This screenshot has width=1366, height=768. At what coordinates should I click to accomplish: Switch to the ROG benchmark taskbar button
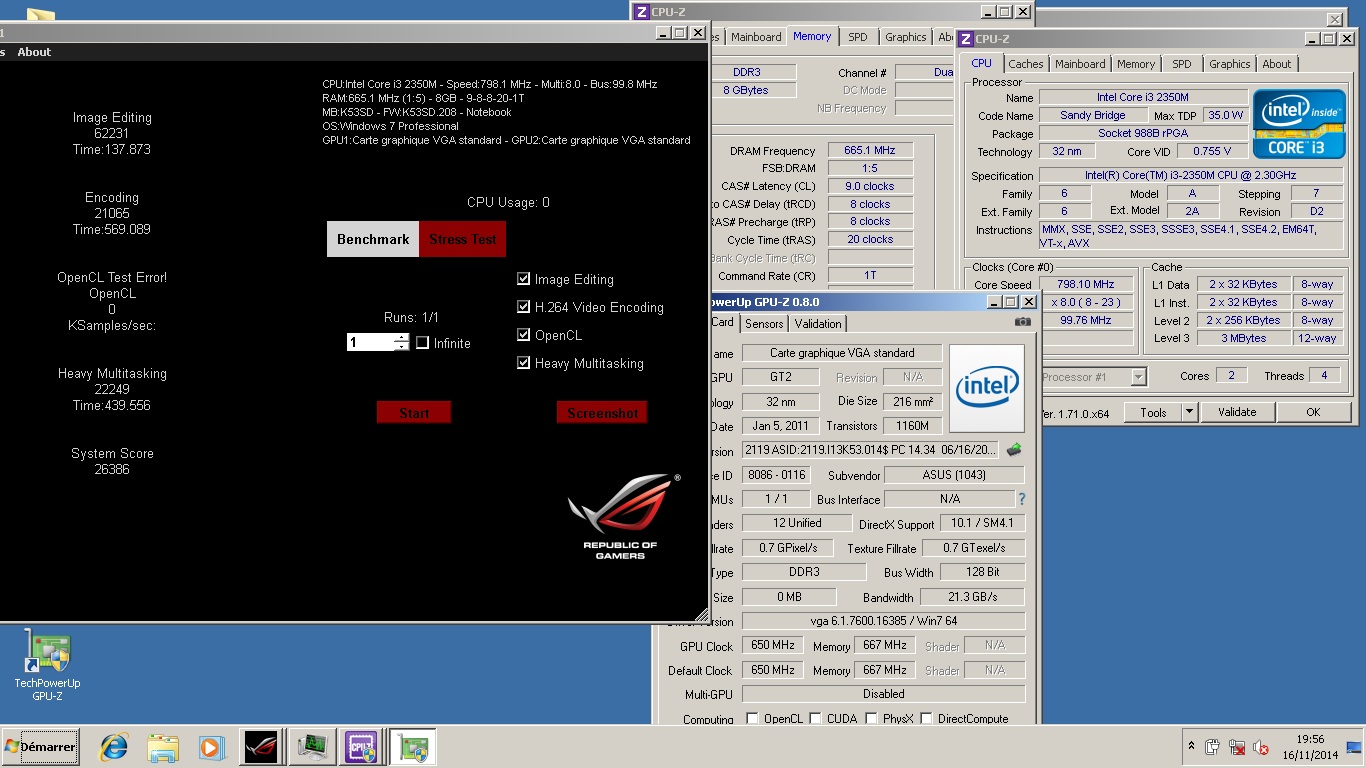tap(261, 747)
